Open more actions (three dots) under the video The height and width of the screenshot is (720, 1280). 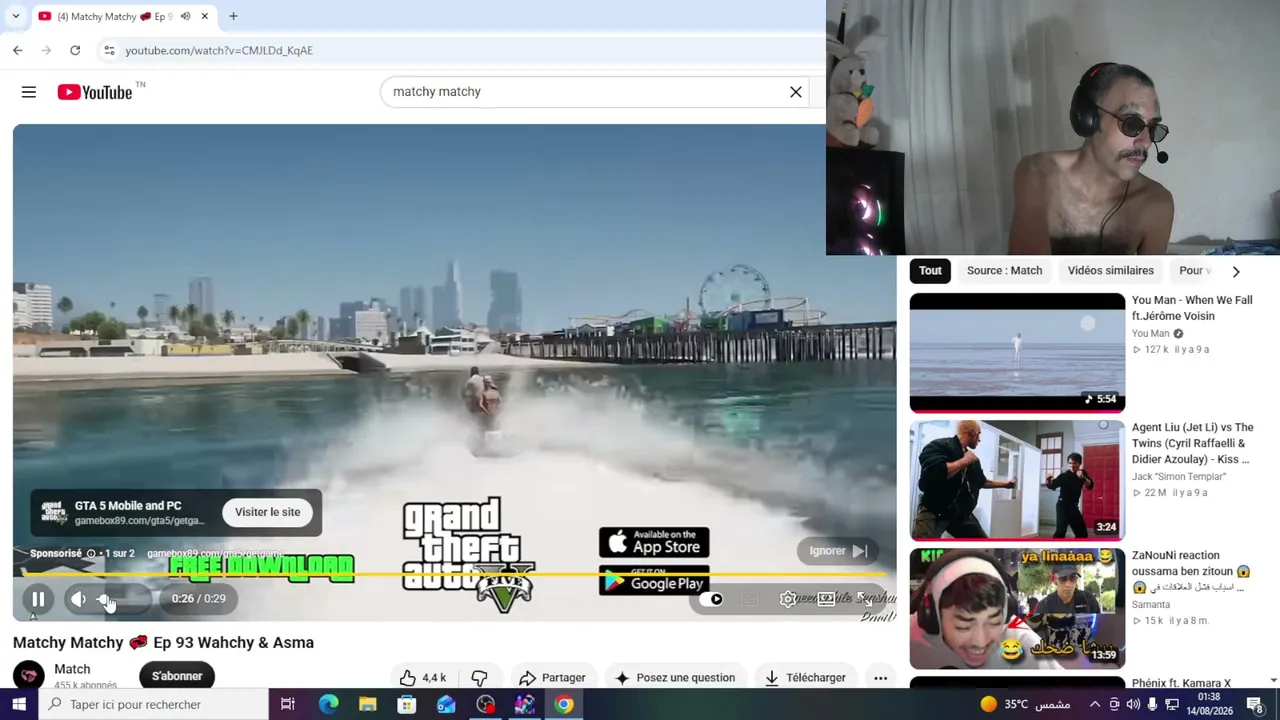pos(880,678)
